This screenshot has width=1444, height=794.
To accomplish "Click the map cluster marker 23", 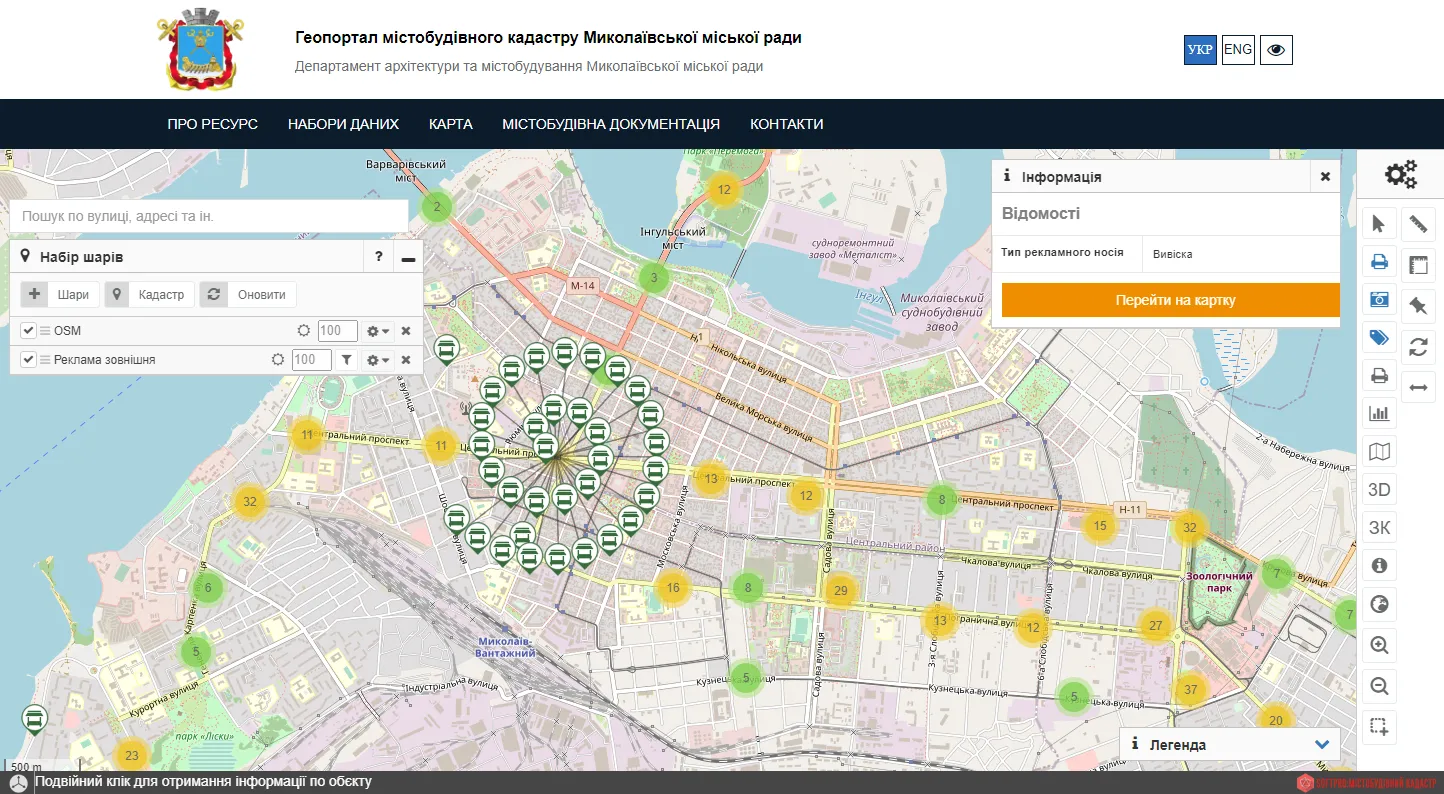I will tap(131, 755).
